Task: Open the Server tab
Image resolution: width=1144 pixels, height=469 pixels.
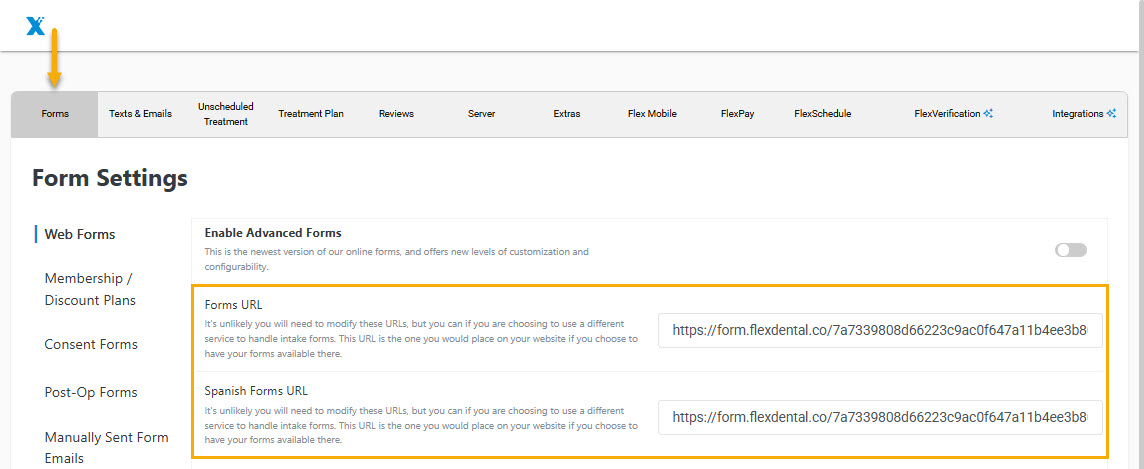Action: coord(482,114)
